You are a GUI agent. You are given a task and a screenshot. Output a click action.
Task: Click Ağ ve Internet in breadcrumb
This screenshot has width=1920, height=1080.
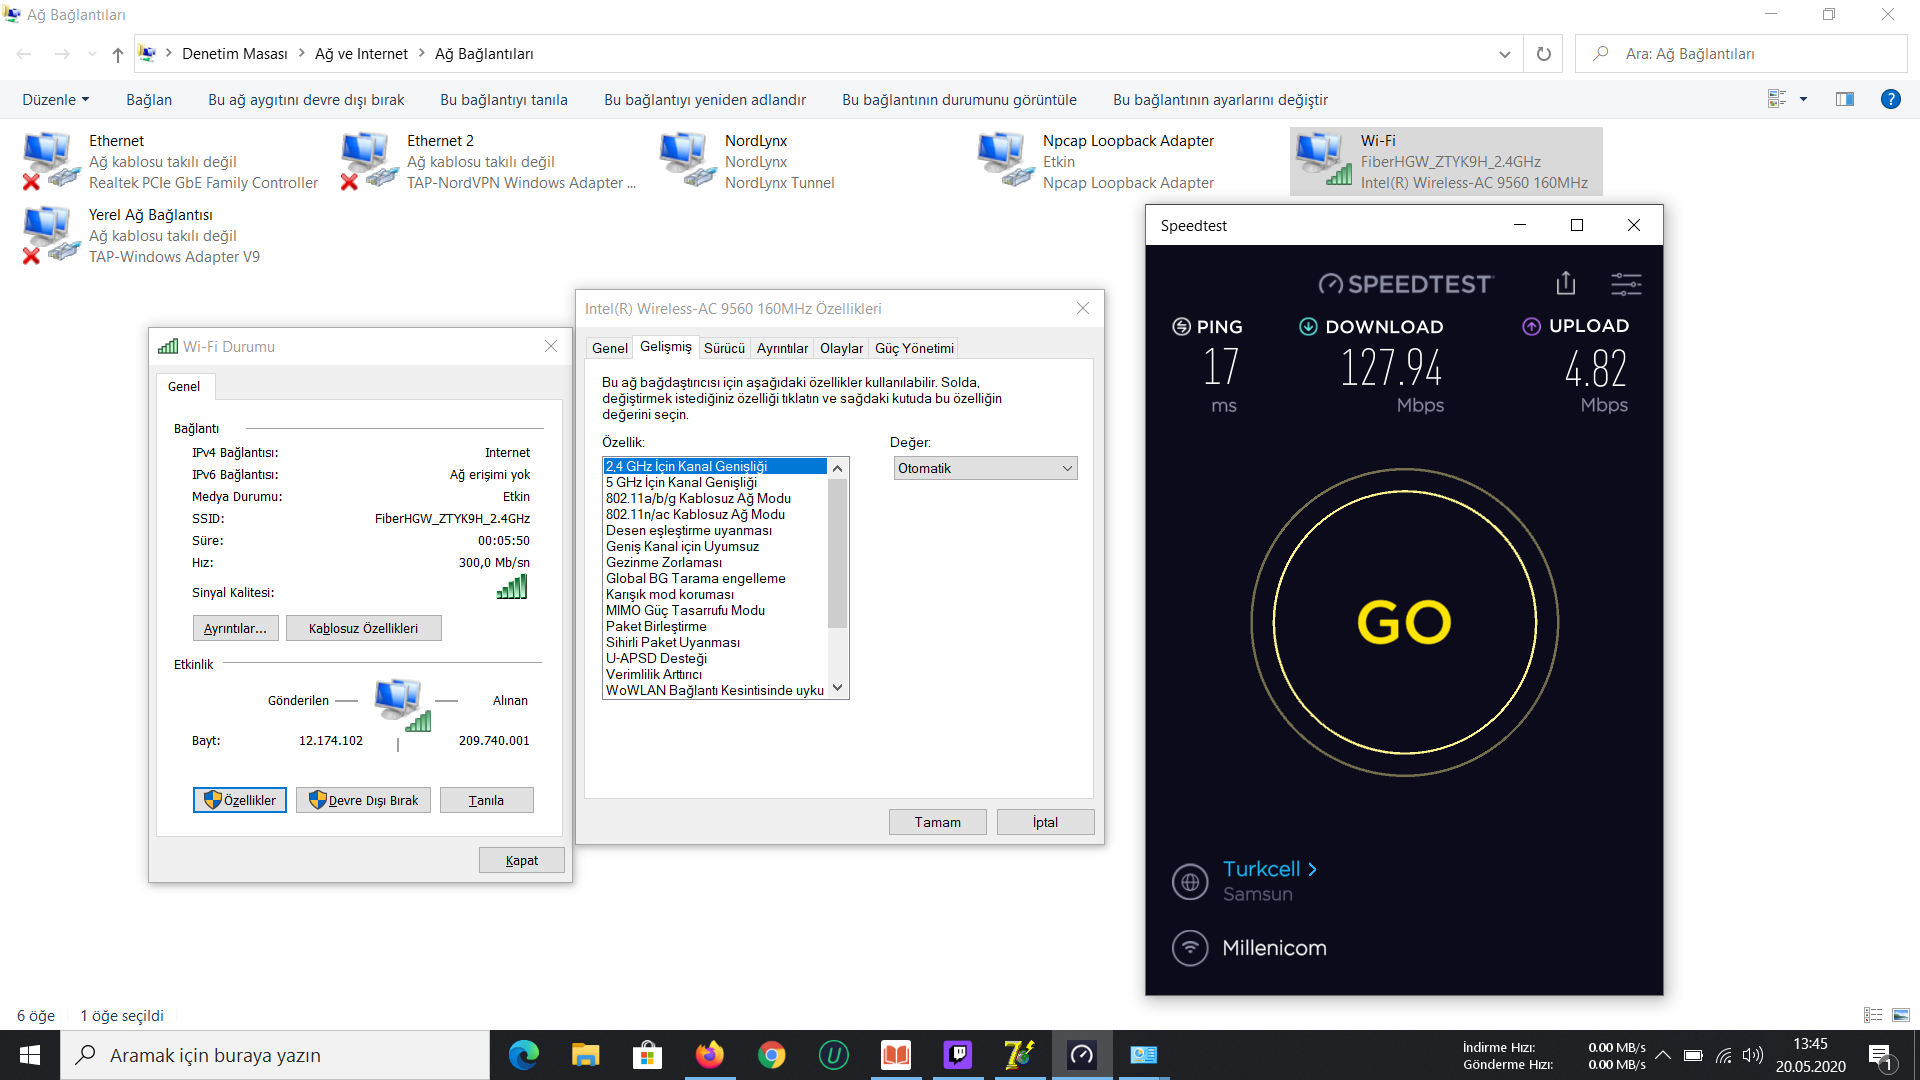click(x=361, y=54)
